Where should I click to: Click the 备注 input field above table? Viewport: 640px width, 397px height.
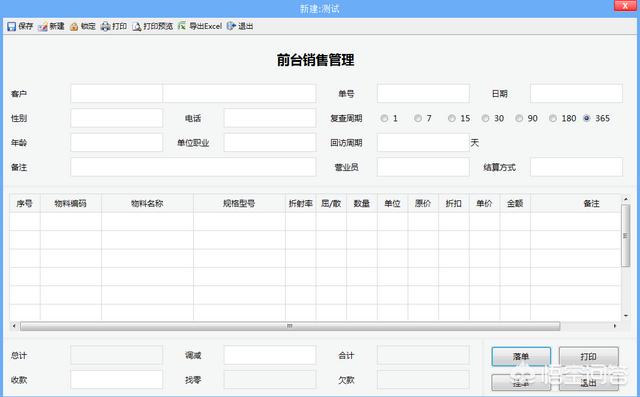click(x=193, y=167)
